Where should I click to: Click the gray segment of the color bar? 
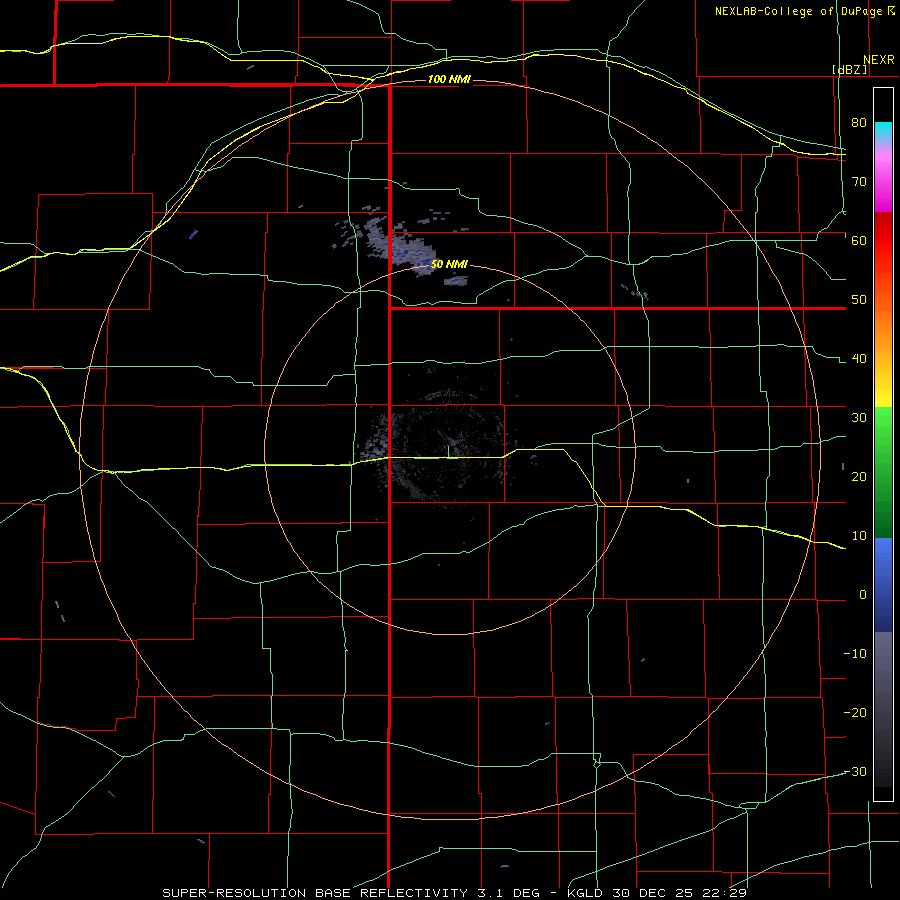pos(883,709)
